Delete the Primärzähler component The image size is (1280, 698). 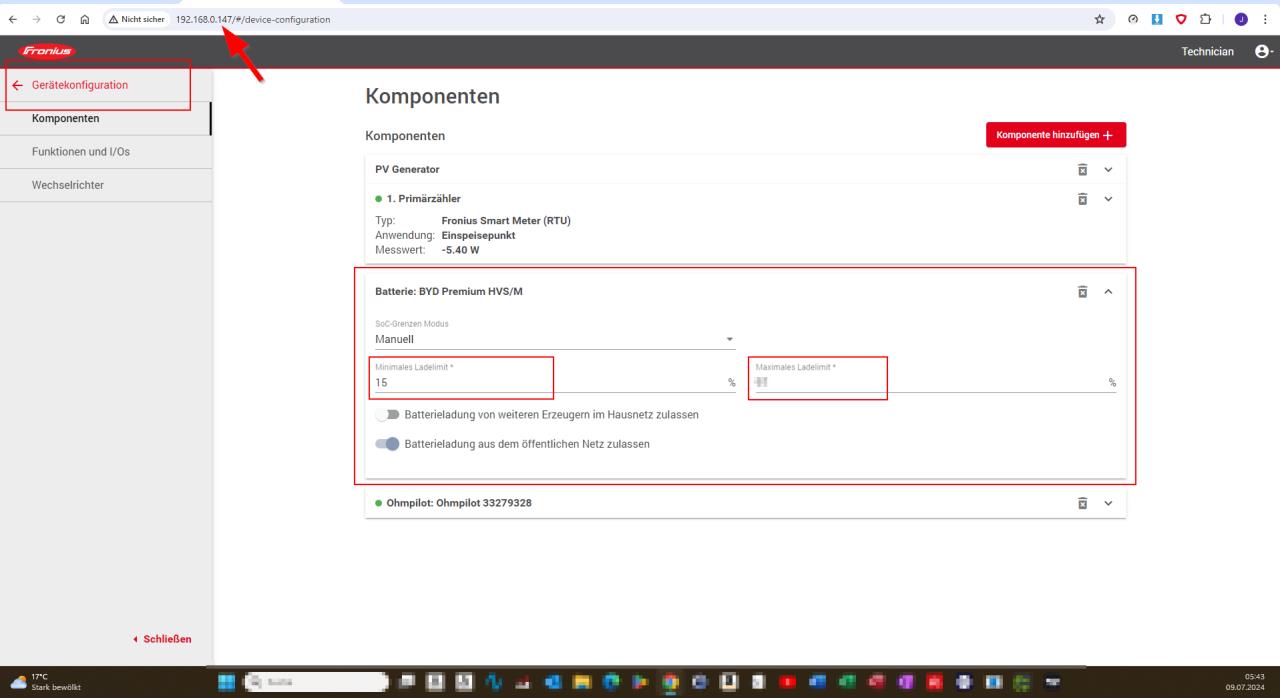pos(1082,199)
